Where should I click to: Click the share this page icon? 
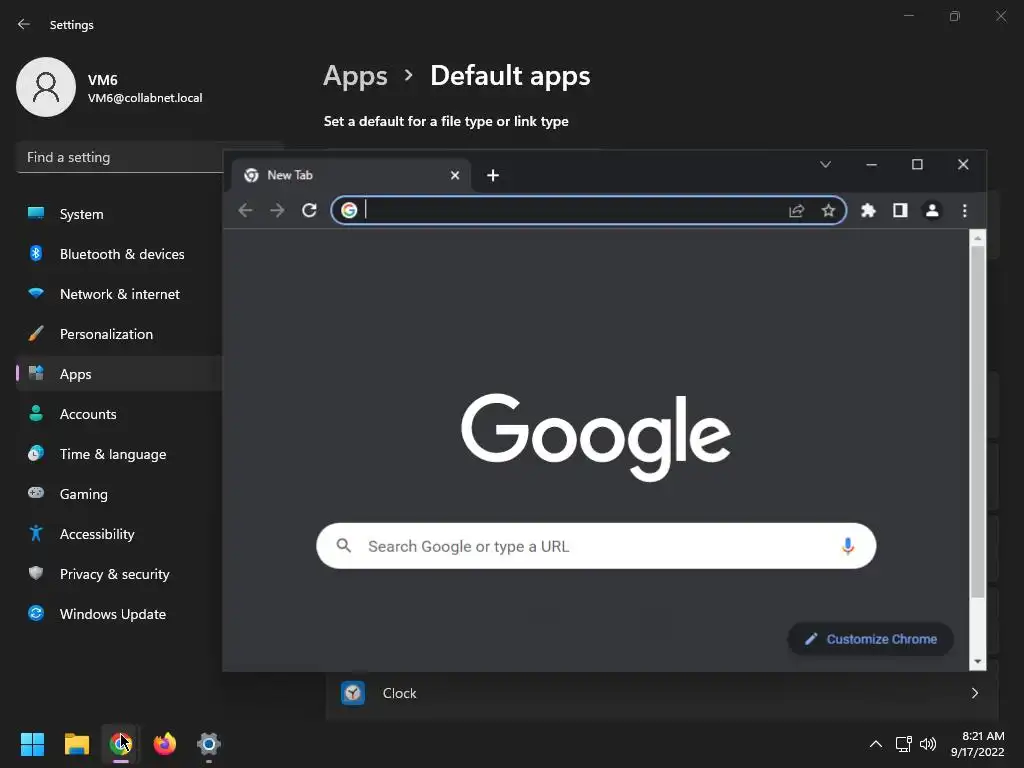click(796, 210)
